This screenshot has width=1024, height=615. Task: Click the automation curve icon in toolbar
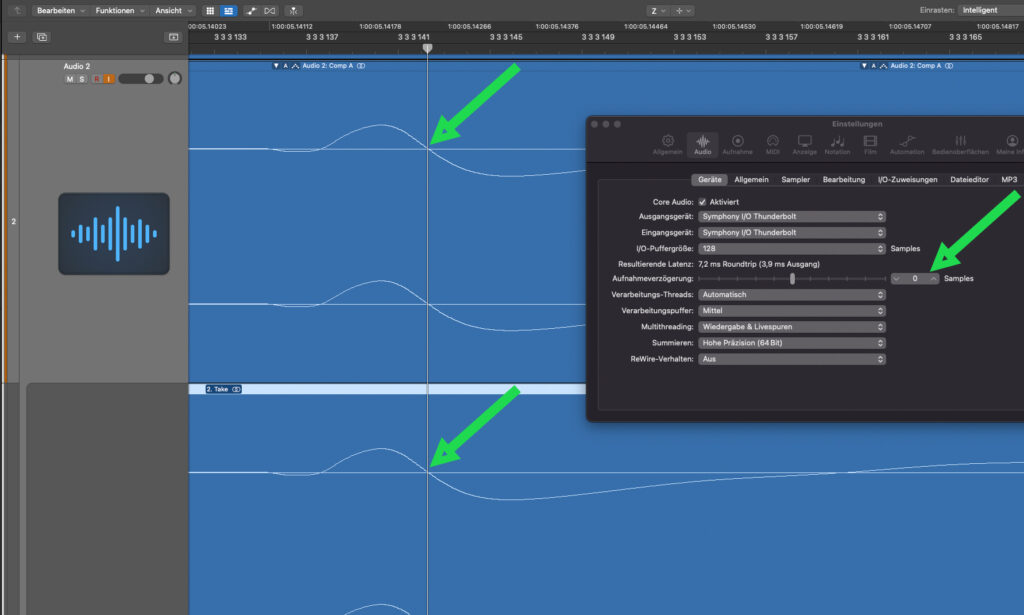click(251, 10)
